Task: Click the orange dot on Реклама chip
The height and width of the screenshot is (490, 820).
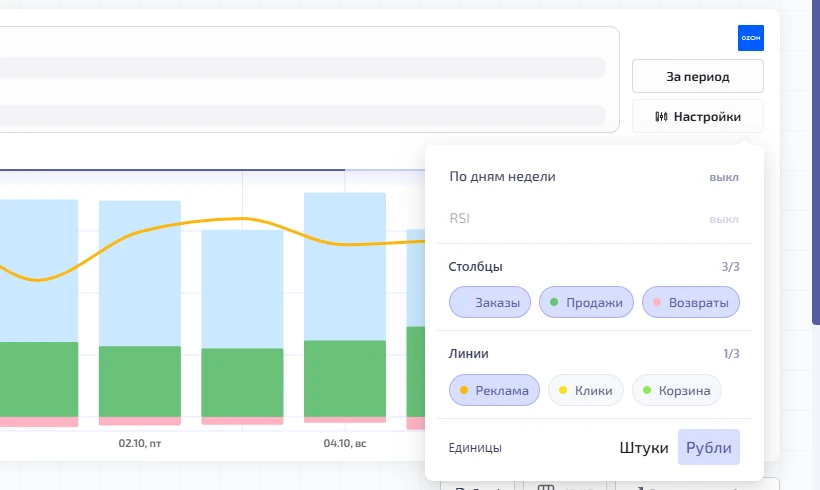Action: pyautogui.click(x=464, y=390)
